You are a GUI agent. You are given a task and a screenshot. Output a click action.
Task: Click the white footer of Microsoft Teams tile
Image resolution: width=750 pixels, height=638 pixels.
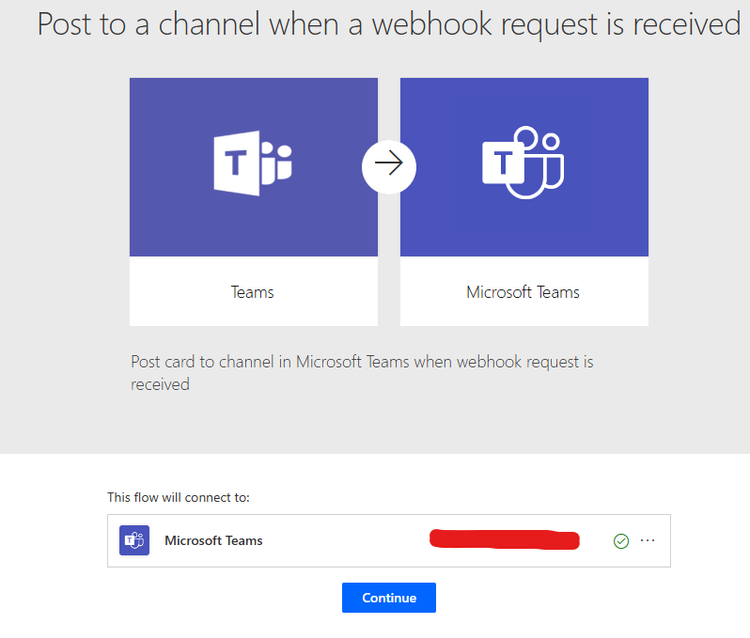pyautogui.click(x=524, y=291)
